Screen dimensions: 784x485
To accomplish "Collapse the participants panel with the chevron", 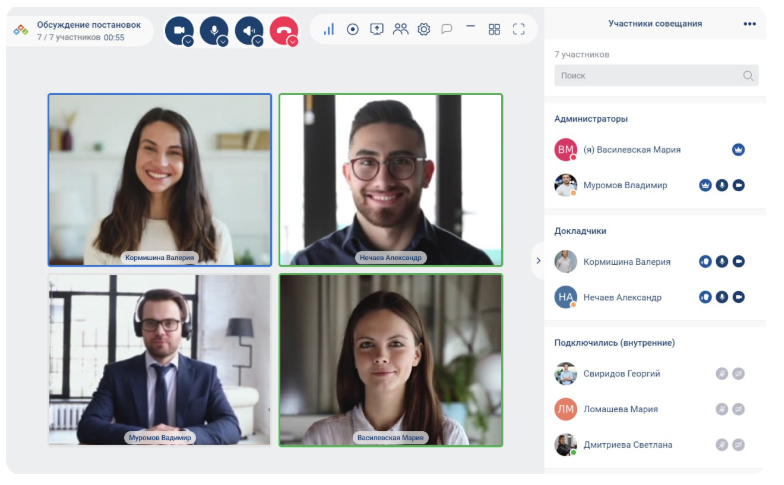I will click(538, 261).
